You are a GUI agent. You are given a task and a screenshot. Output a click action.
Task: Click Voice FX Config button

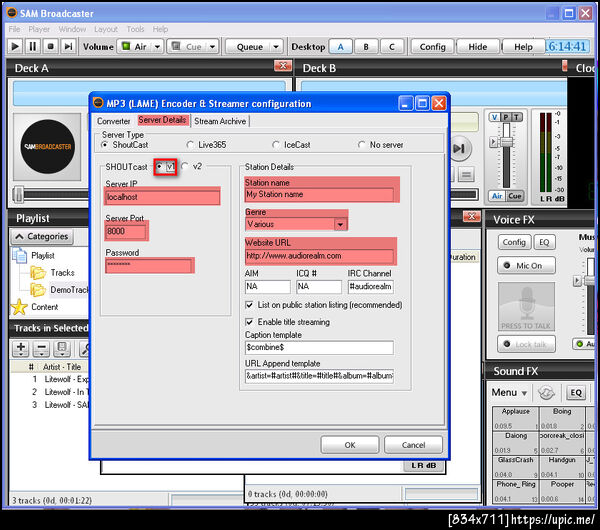514,242
